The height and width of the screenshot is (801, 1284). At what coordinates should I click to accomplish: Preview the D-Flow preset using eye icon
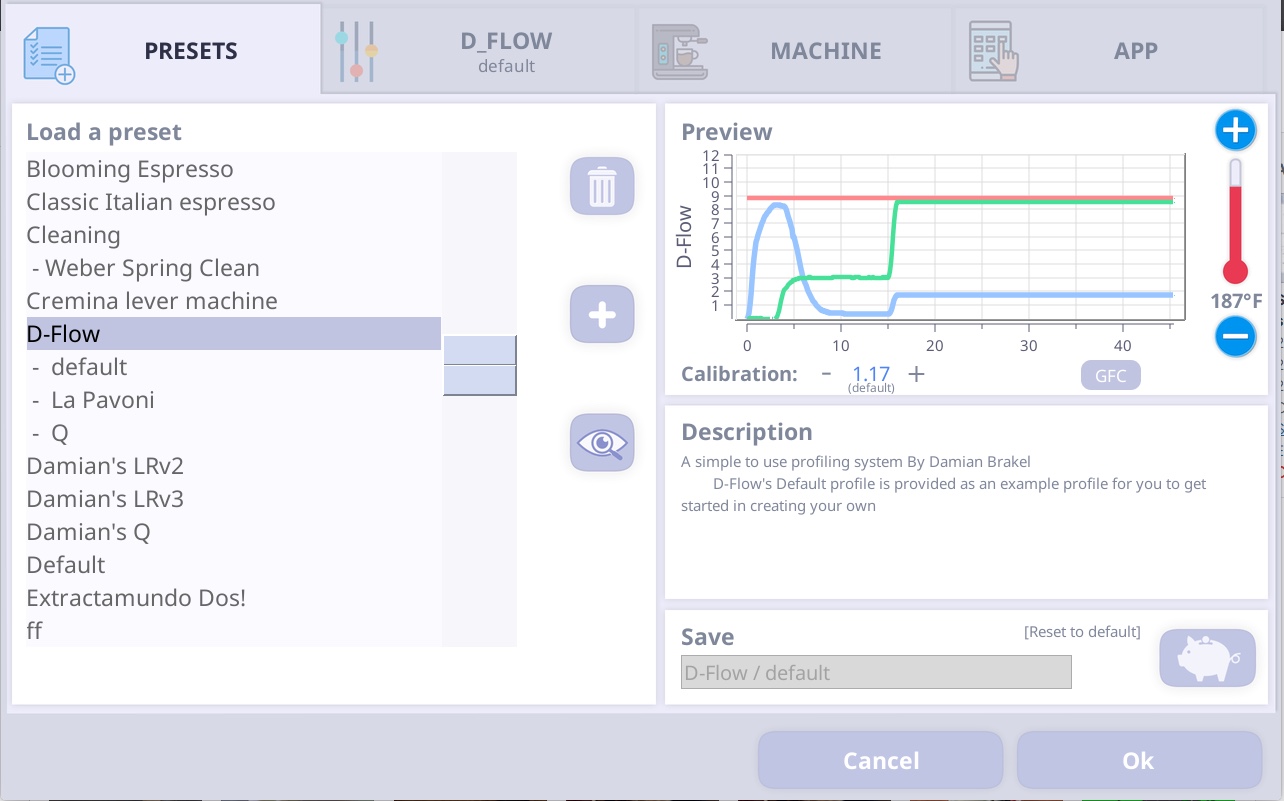pos(601,442)
